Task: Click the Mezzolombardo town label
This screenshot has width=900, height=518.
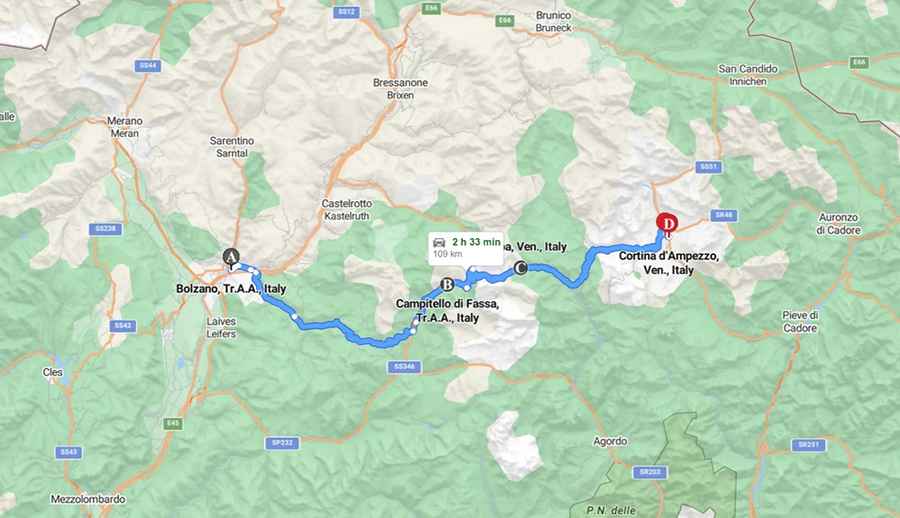Action: tap(88, 499)
